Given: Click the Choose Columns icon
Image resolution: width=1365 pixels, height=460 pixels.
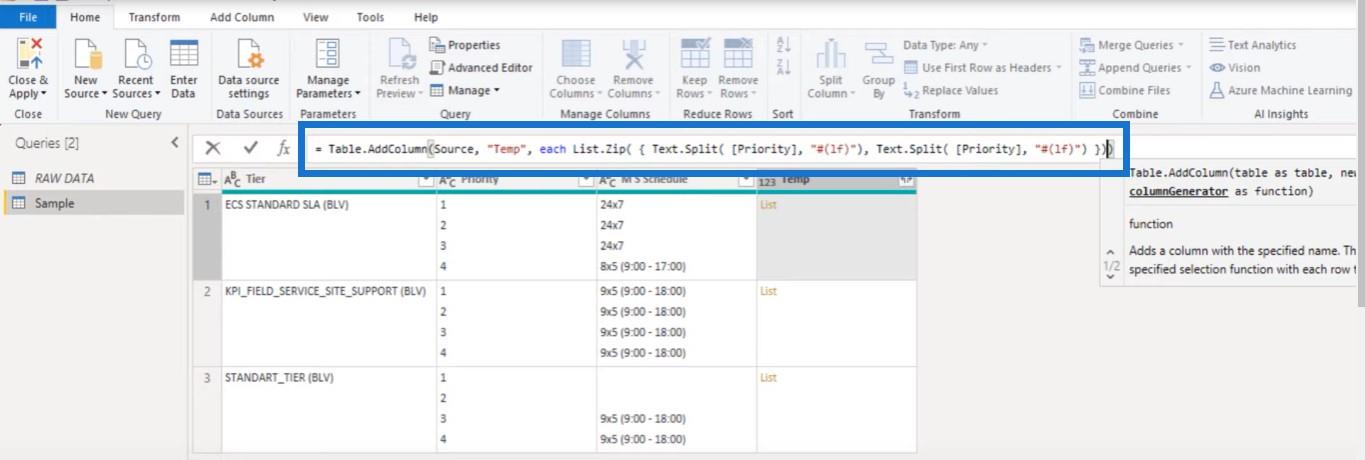Looking at the screenshot, I should 575,54.
